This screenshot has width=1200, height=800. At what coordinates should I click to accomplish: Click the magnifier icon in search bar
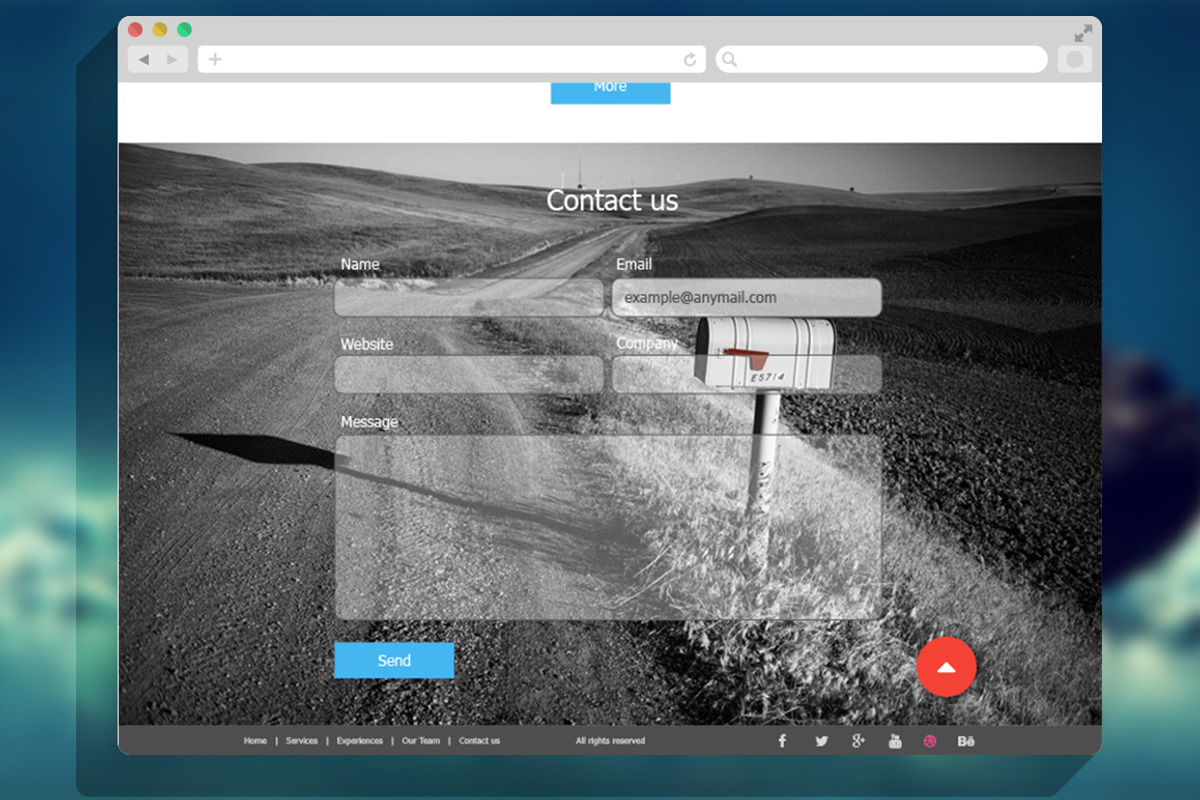click(730, 60)
